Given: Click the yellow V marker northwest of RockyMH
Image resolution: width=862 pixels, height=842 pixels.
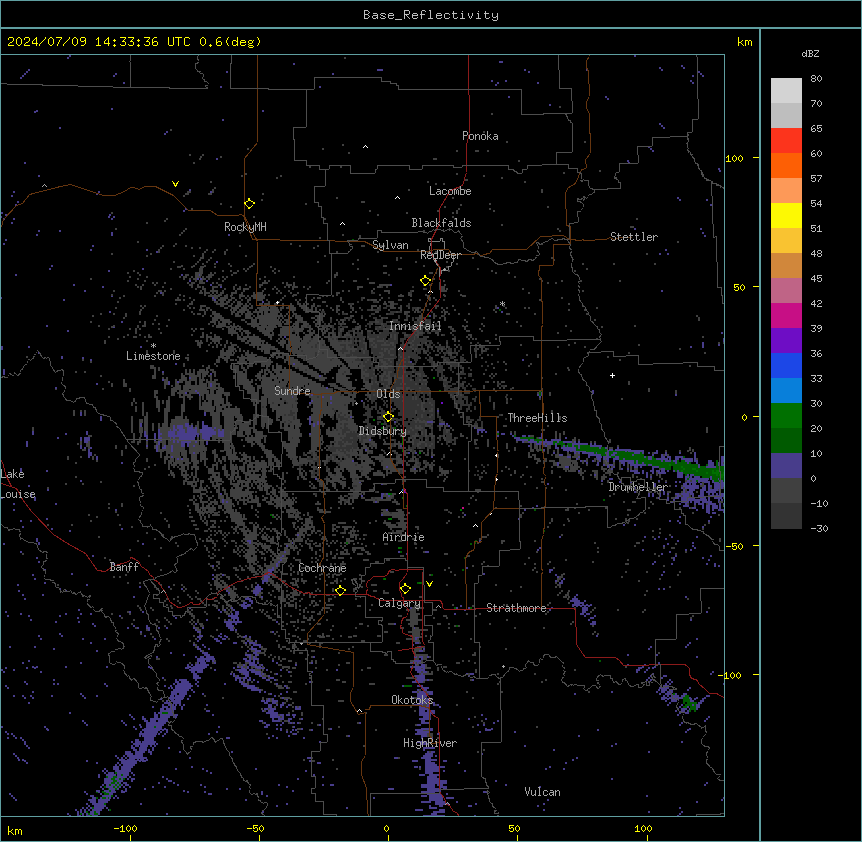Looking at the screenshot, I should pos(175,184).
